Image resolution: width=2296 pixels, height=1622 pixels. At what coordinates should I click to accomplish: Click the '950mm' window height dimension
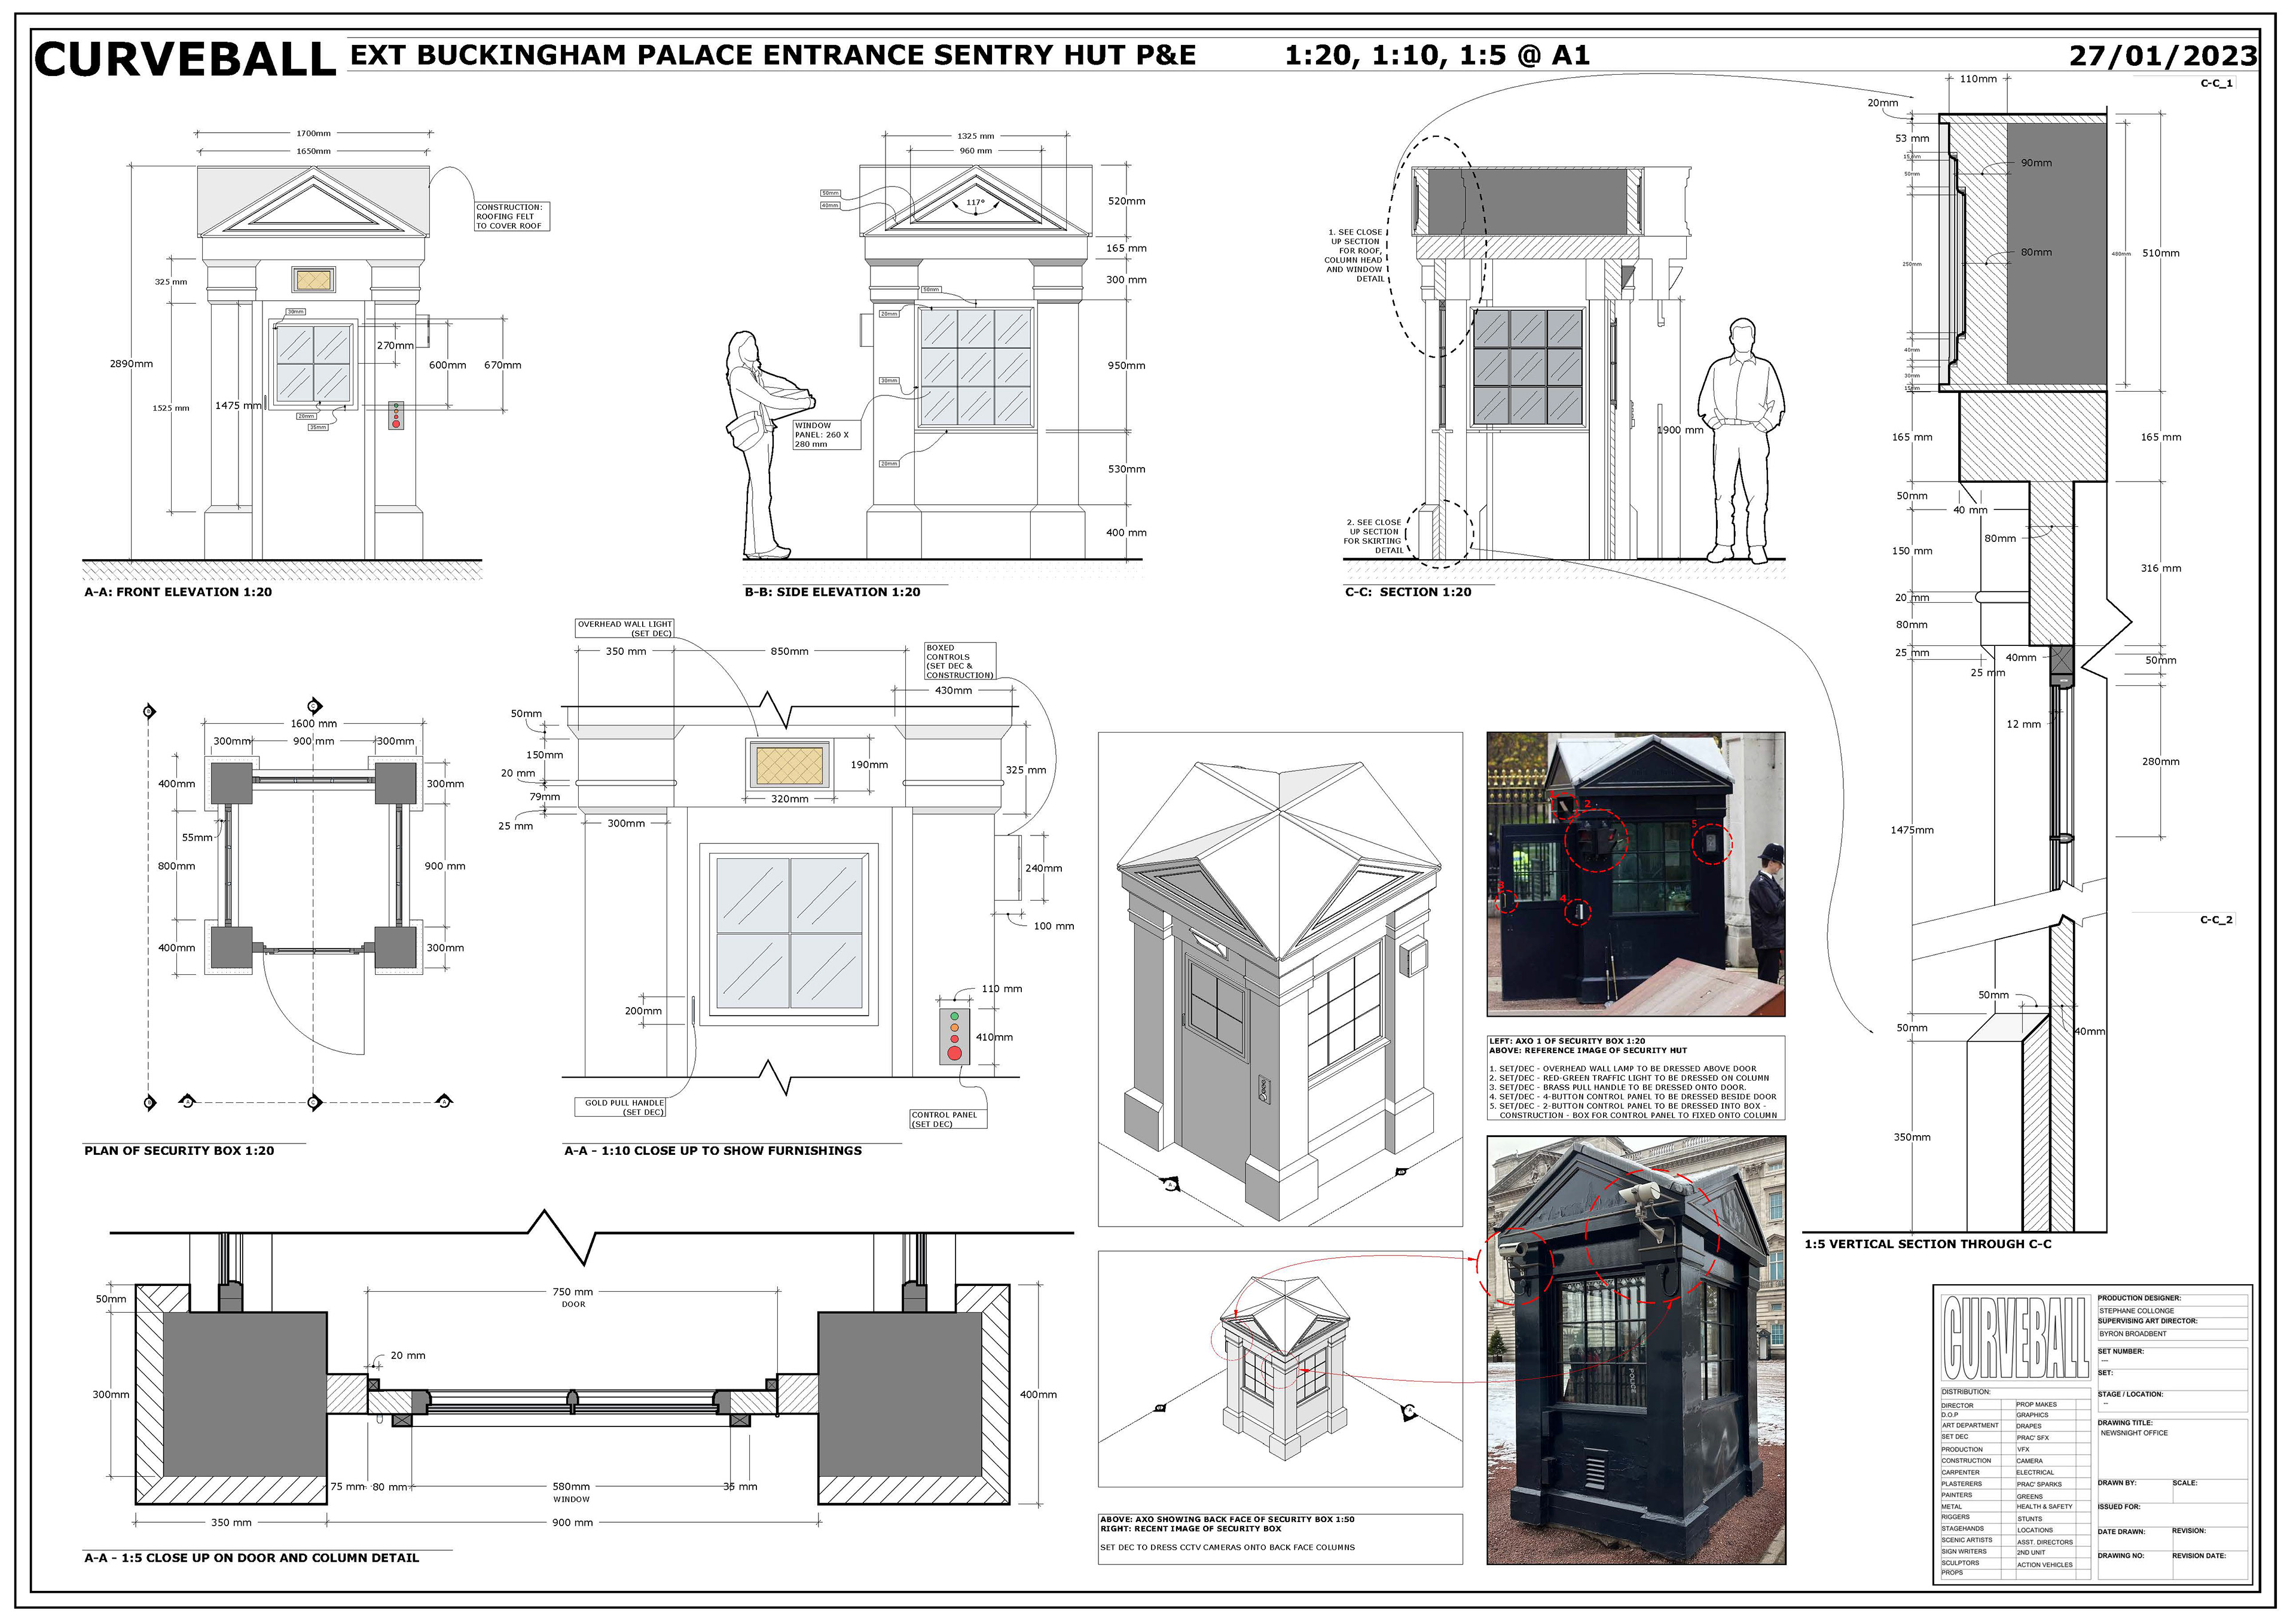(1126, 365)
